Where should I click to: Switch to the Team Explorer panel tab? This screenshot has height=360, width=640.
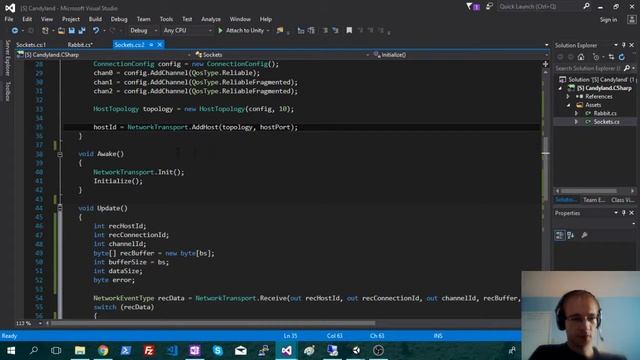[x=594, y=200]
